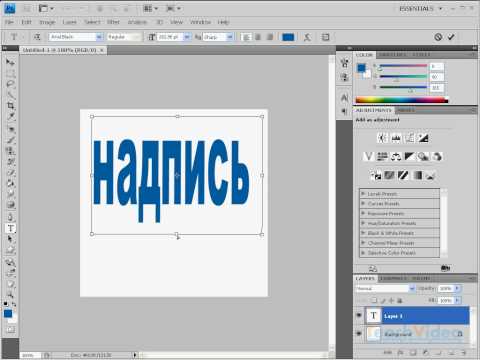Screen dimensions: 480x360
Task: Click the Threshold adjustment icon
Action: click(403, 175)
